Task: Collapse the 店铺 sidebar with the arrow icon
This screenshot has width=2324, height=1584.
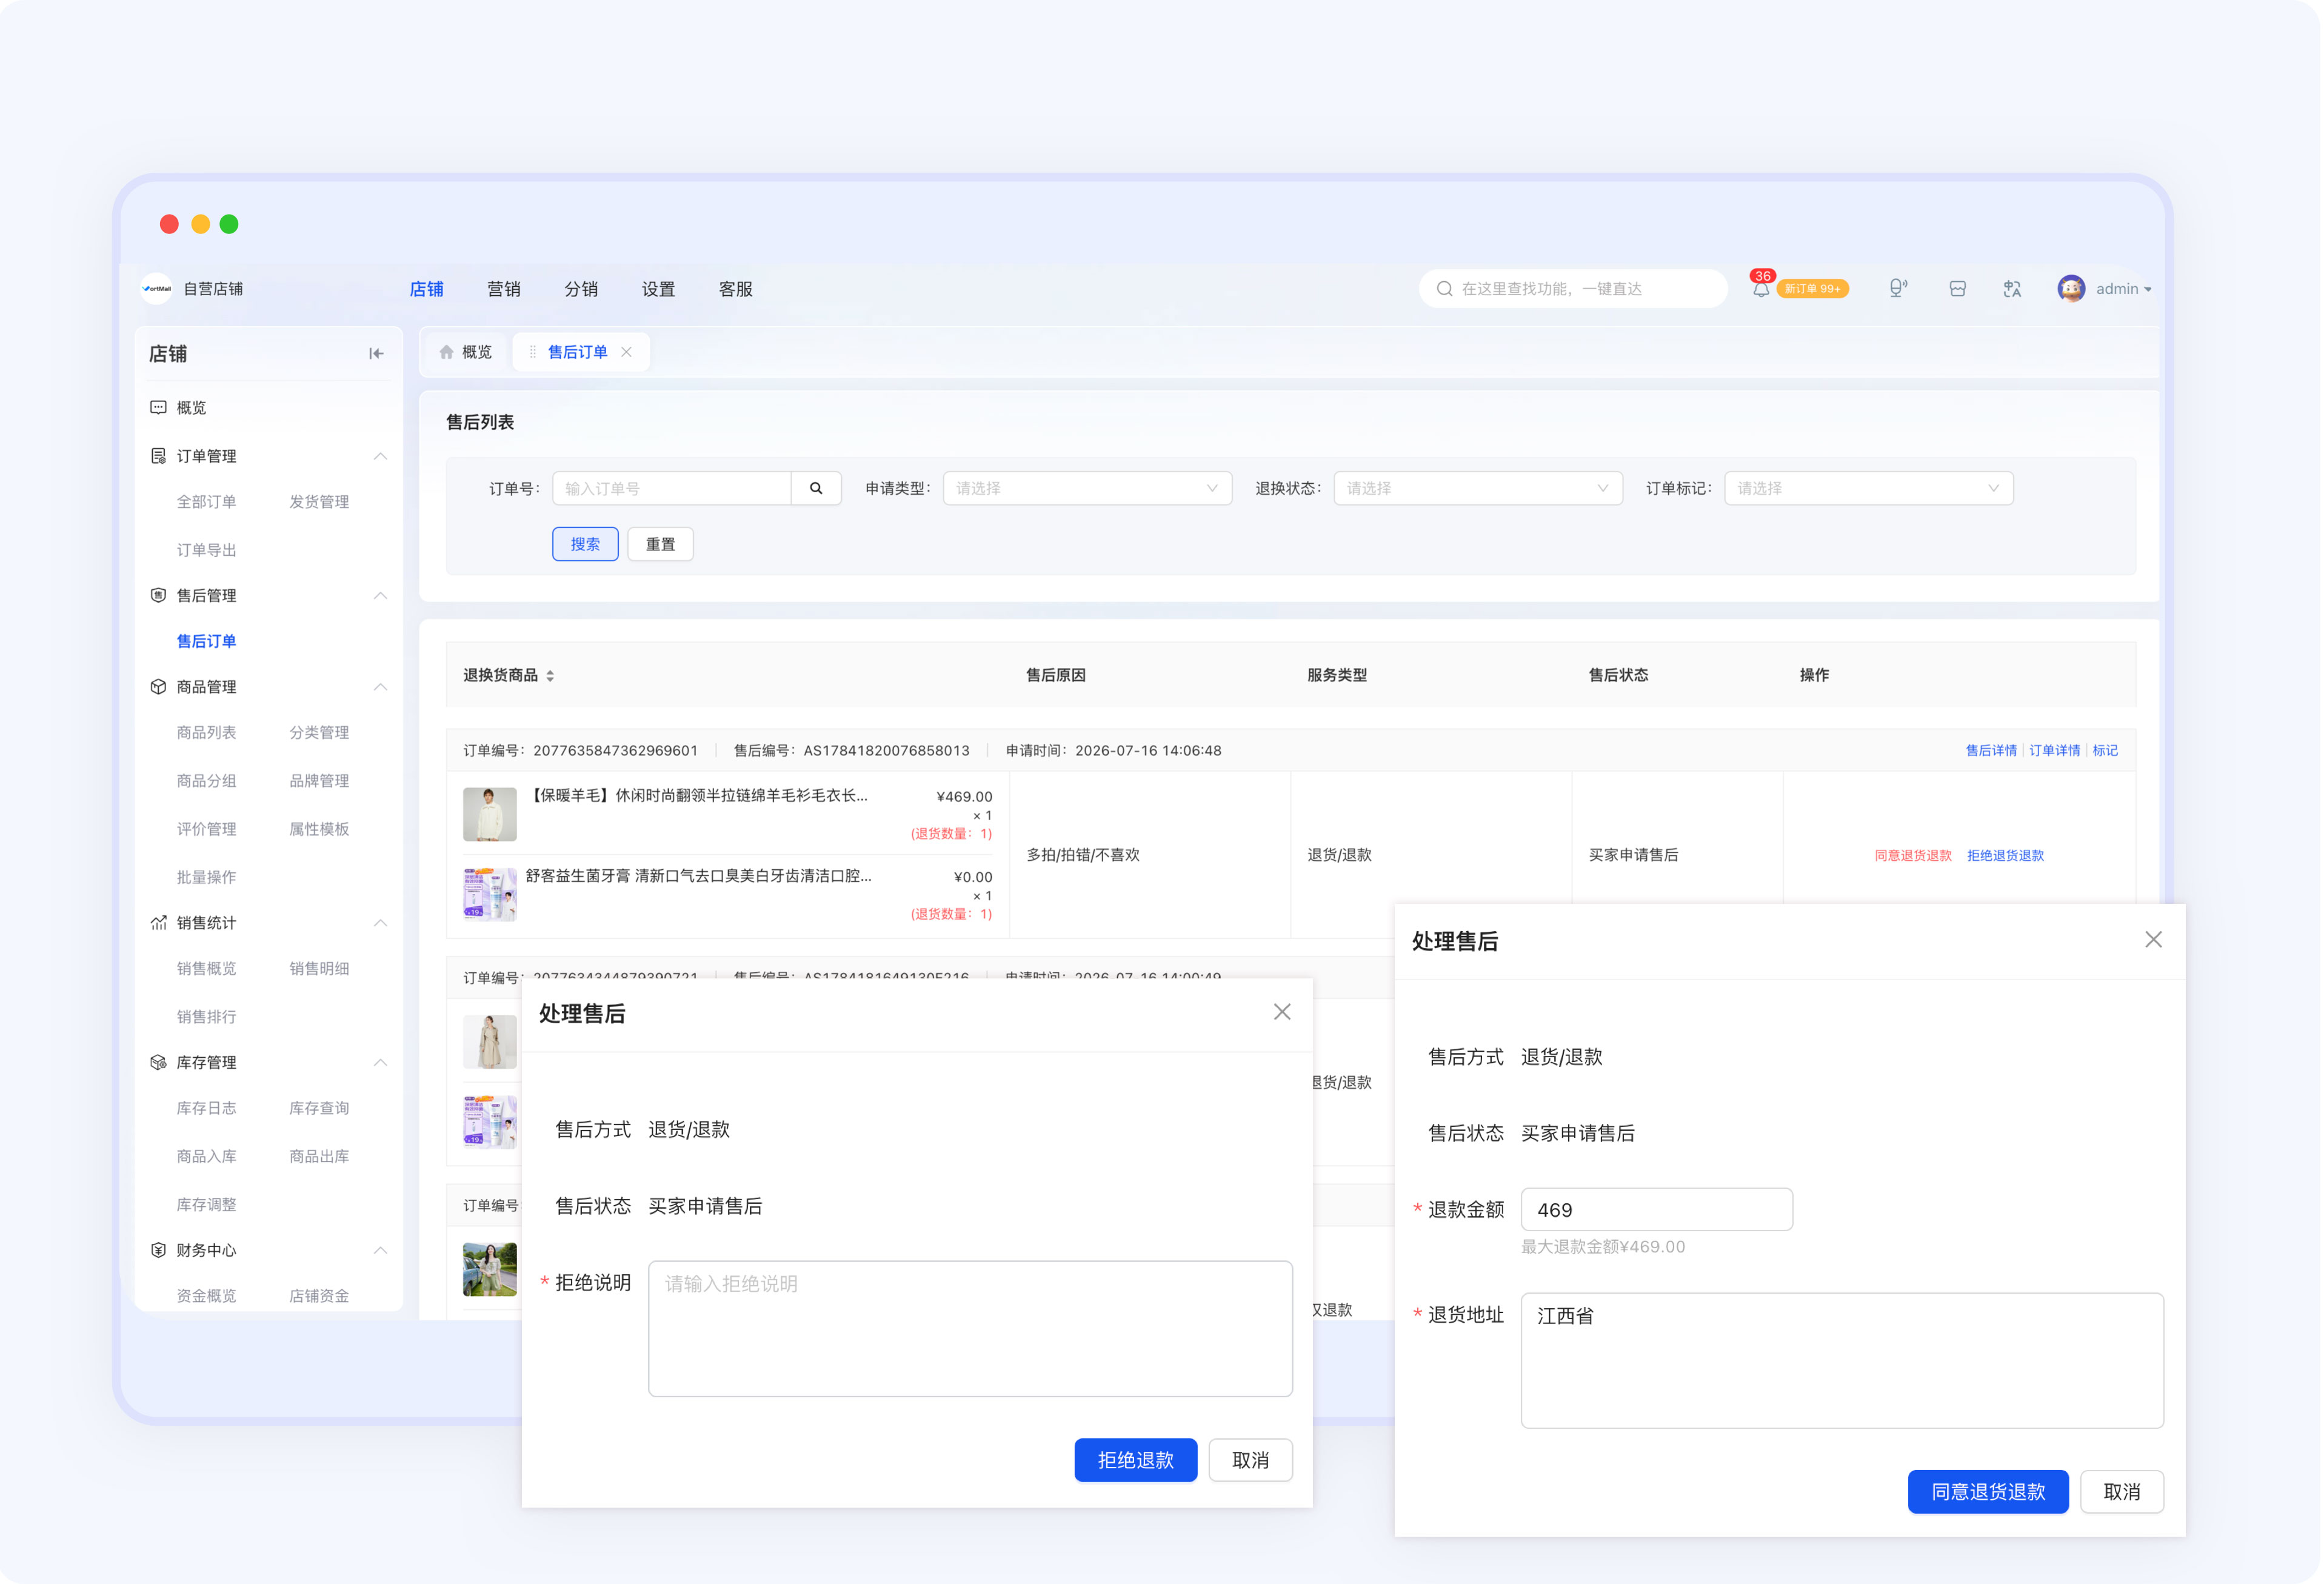Action: pyautogui.click(x=376, y=353)
